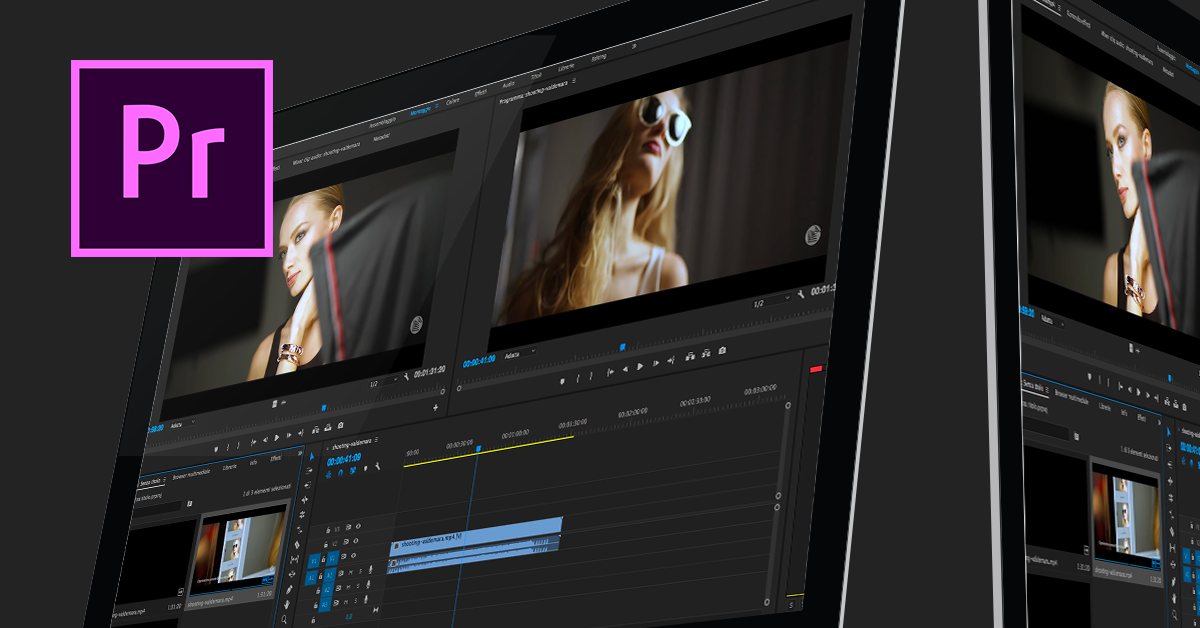This screenshot has width=1200, height=628.
Task: Add a marker in the timeline header
Action: [x=365, y=468]
